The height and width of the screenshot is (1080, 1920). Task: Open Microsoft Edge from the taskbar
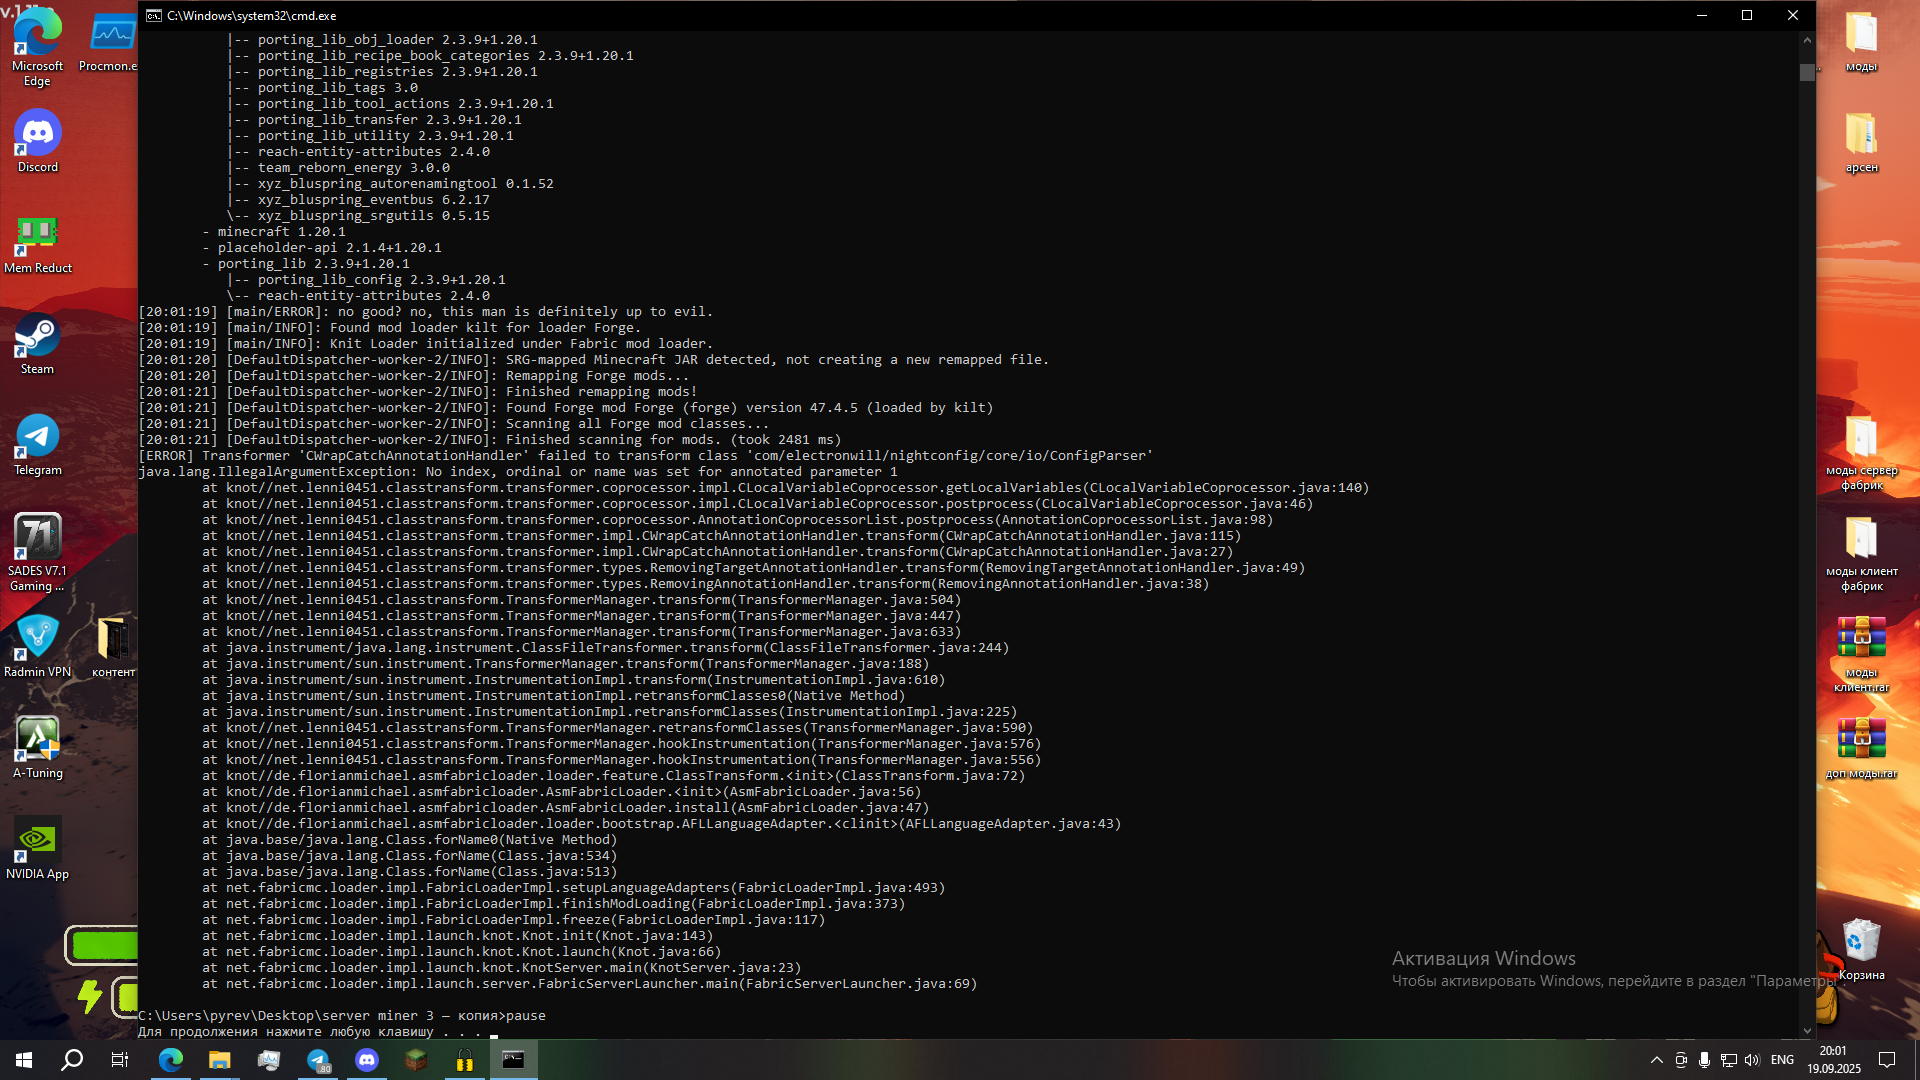click(x=171, y=1062)
